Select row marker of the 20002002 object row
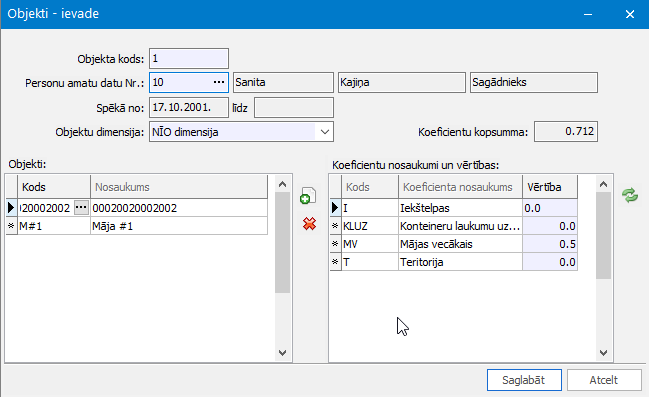 [12, 208]
